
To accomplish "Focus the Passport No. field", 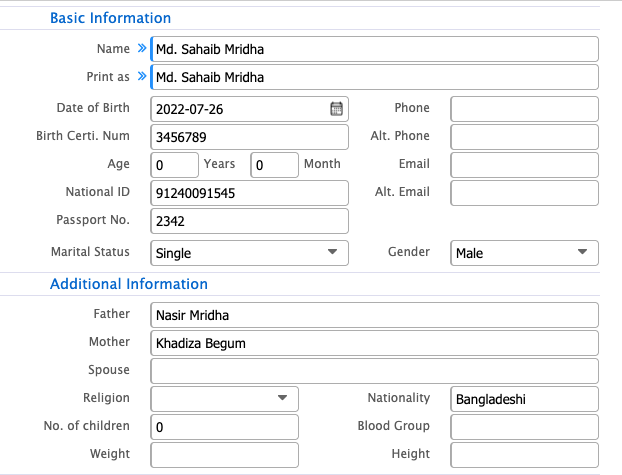I will [x=249, y=221].
